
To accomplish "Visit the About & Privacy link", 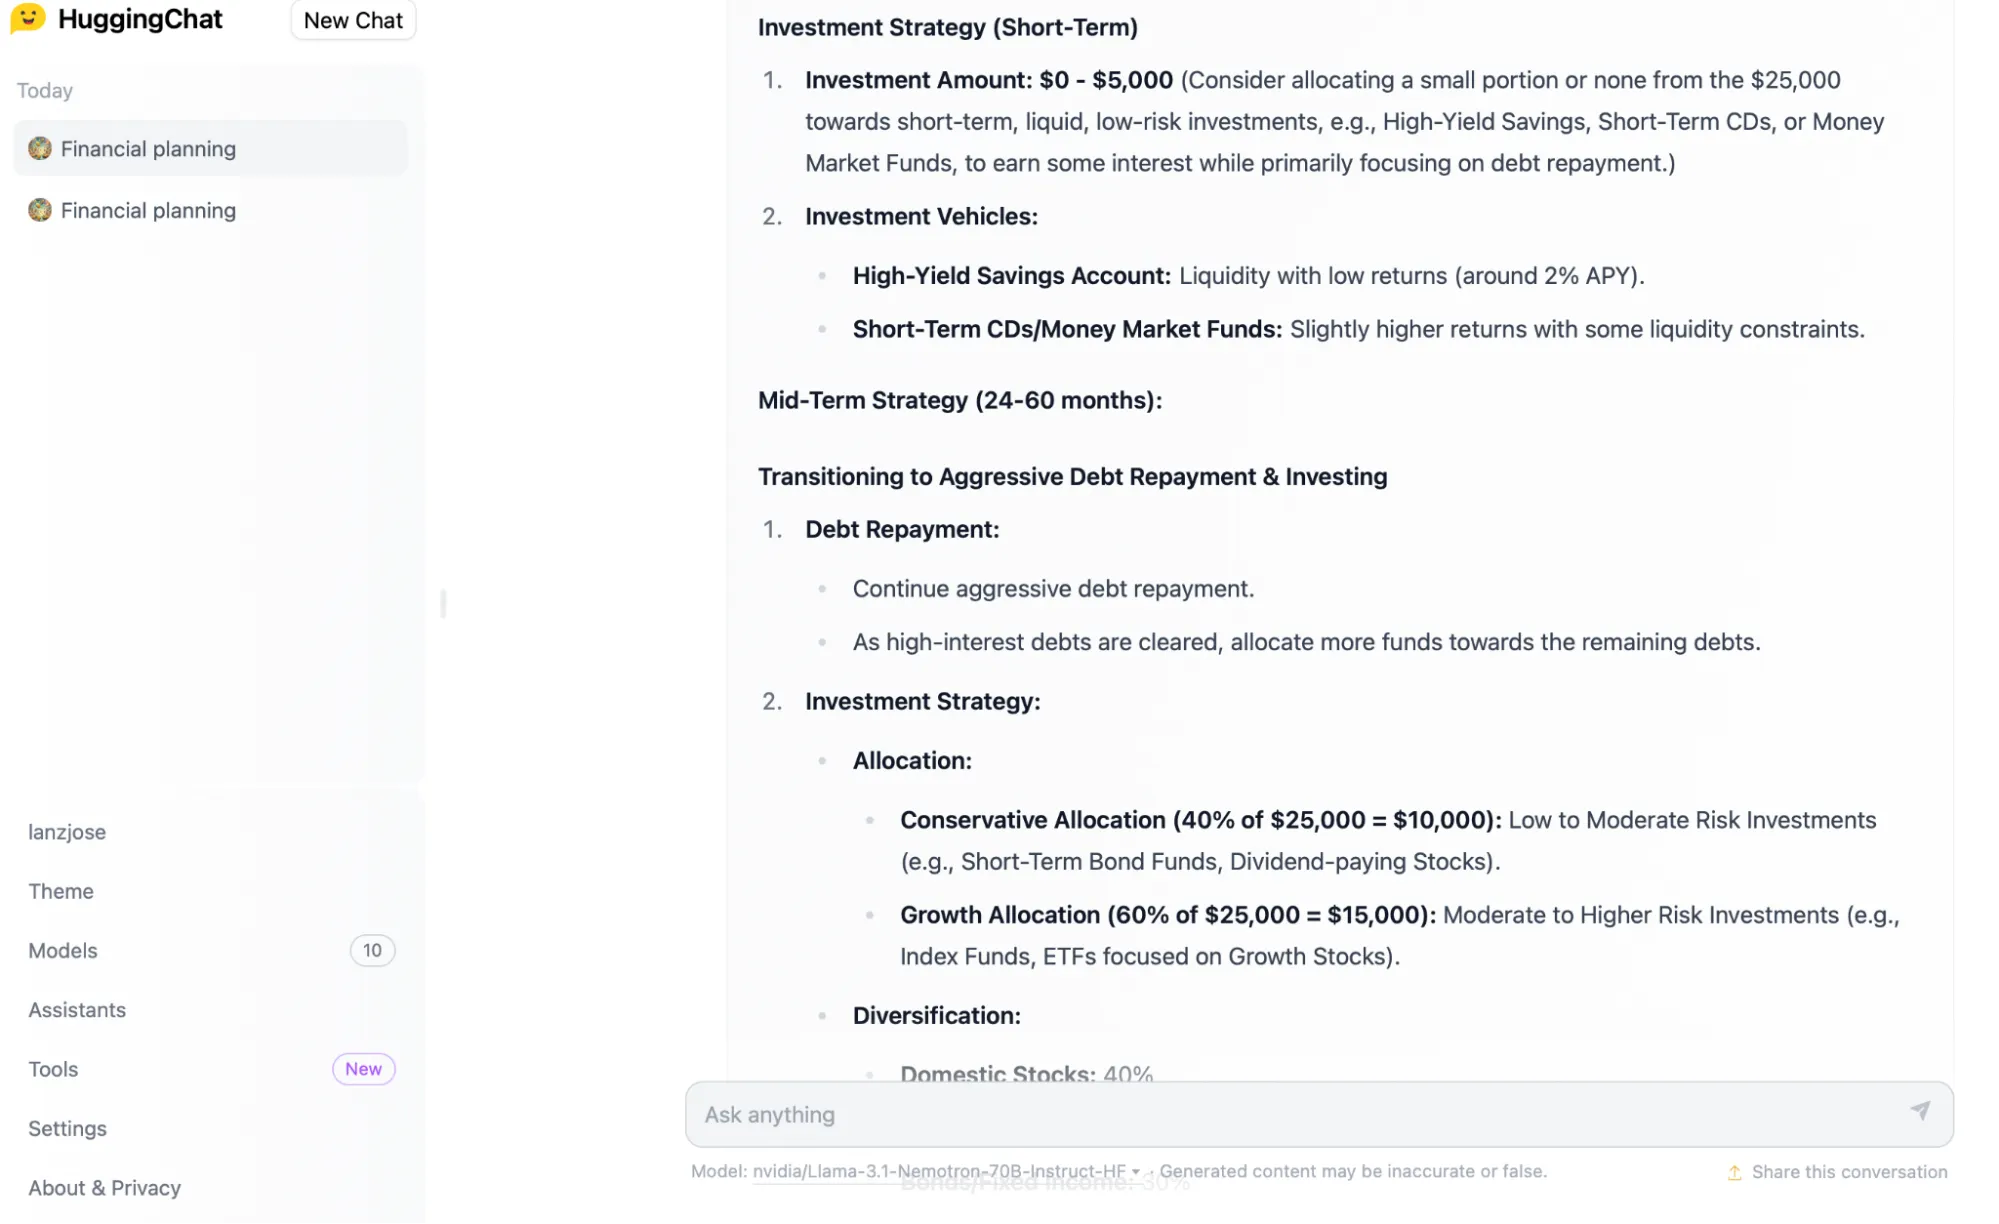I will coord(104,1188).
